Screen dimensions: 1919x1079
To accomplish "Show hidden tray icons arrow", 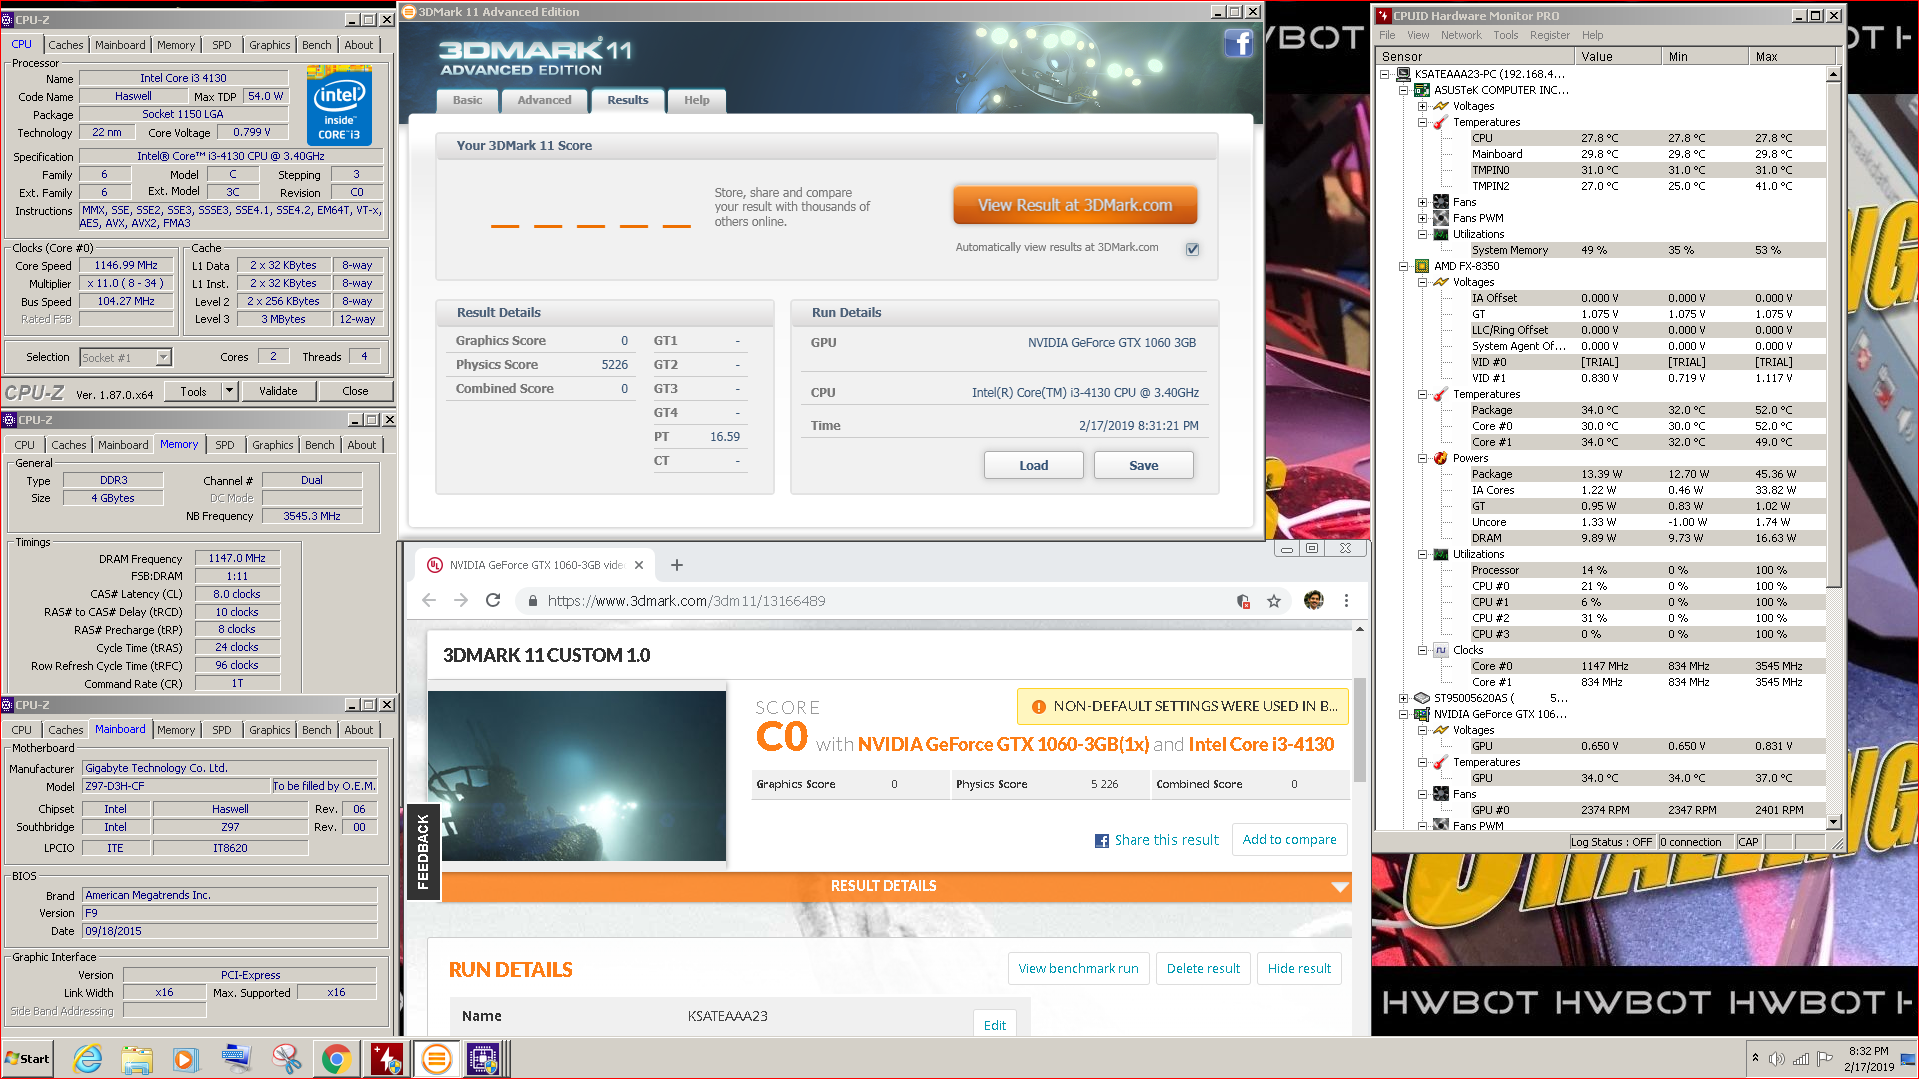I will (1755, 1058).
